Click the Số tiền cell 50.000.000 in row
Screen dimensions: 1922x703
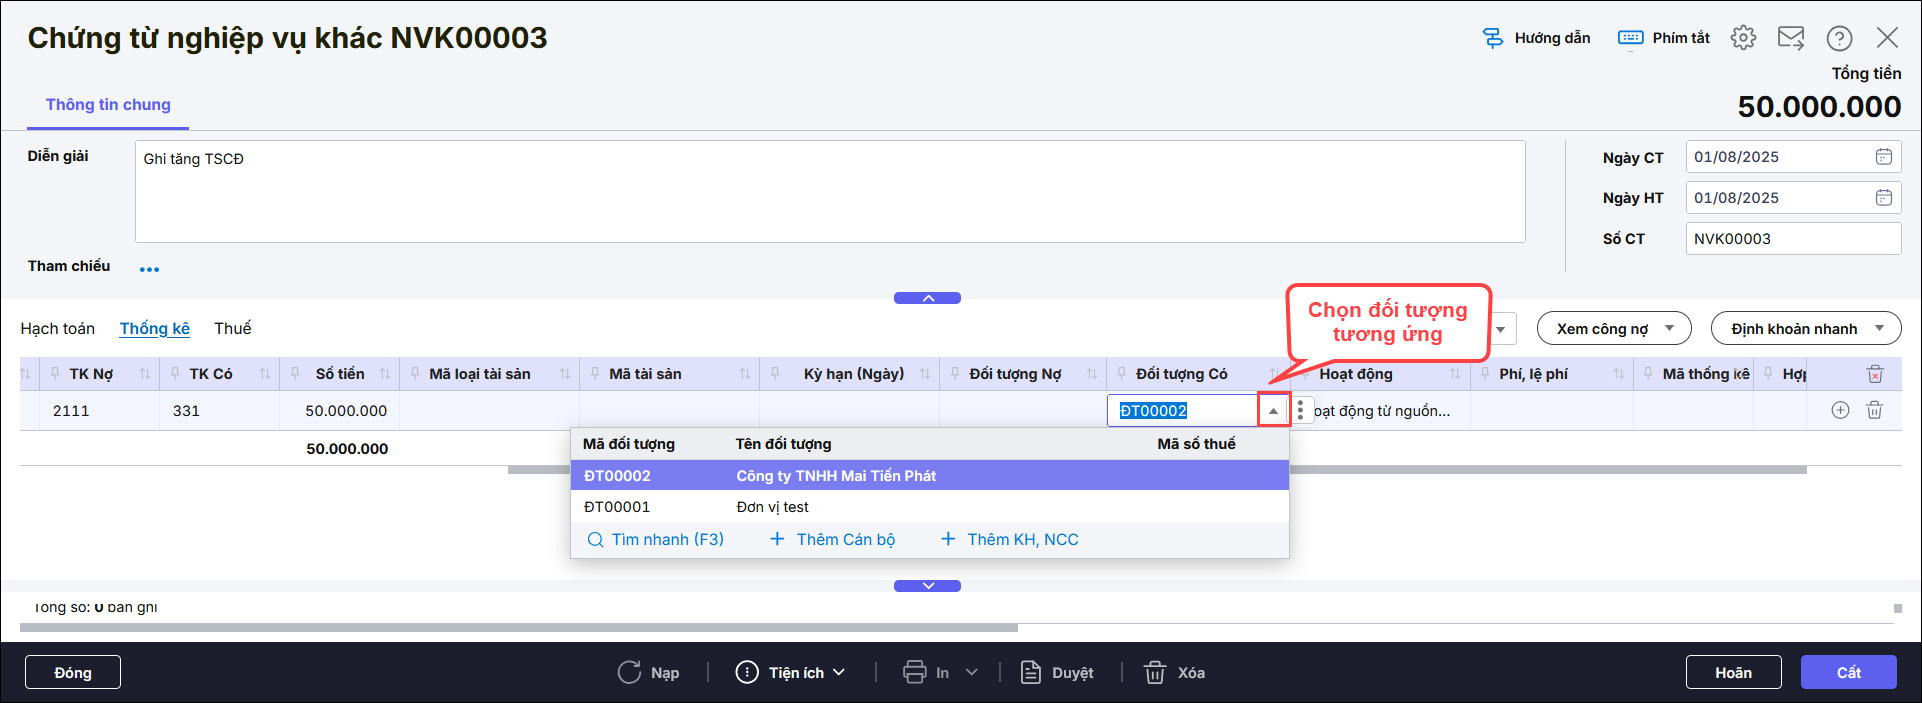click(x=340, y=411)
